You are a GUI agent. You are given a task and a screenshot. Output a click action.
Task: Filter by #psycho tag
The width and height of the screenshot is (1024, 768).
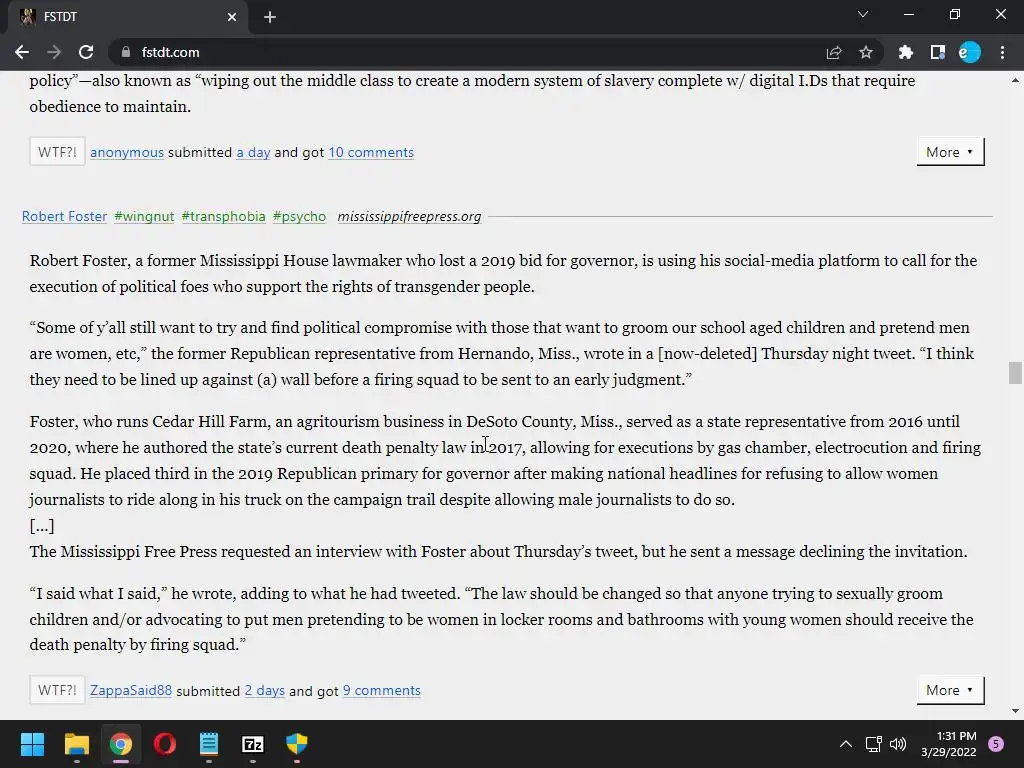pyautogui.click(x=299, y=216)
